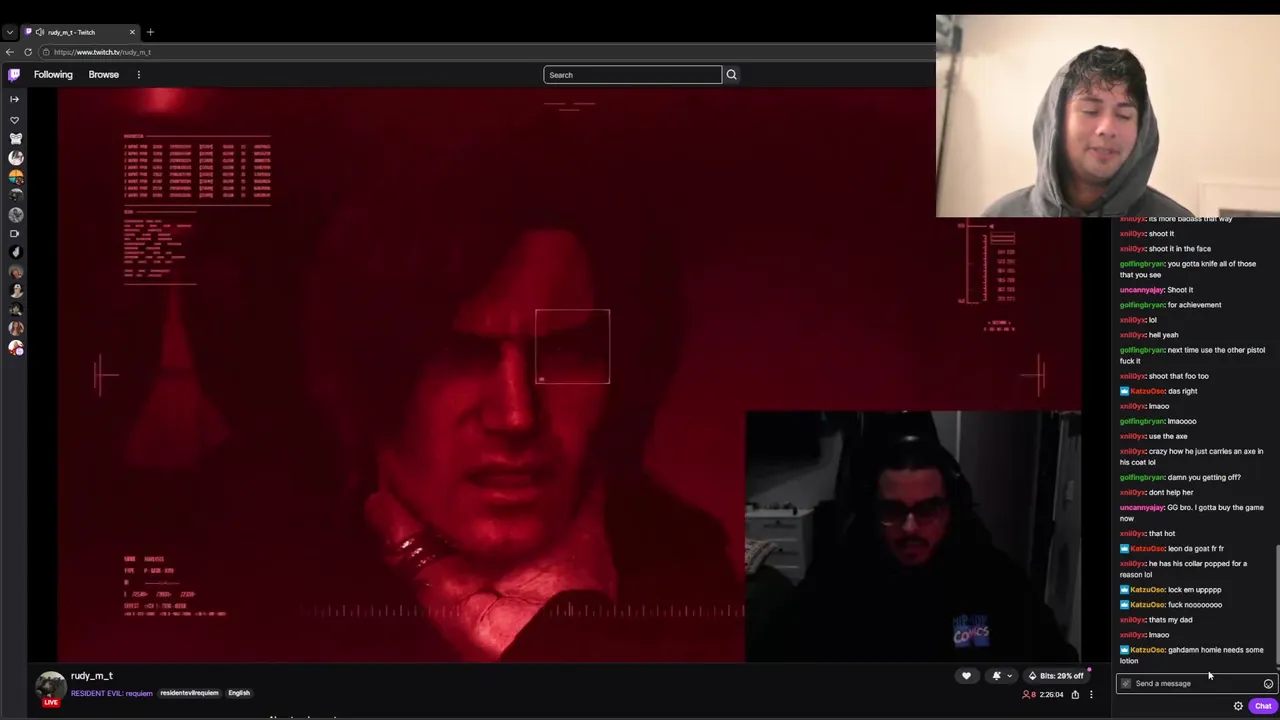The image size is (1280, 720).
Task: Click the purple Chat send button
Action: 1262,706
